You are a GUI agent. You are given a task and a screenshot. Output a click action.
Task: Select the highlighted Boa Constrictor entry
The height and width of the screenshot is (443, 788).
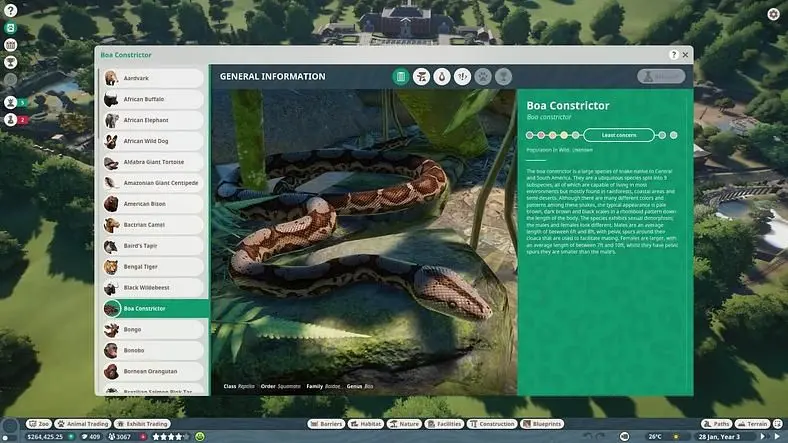[x=155, y=308]
